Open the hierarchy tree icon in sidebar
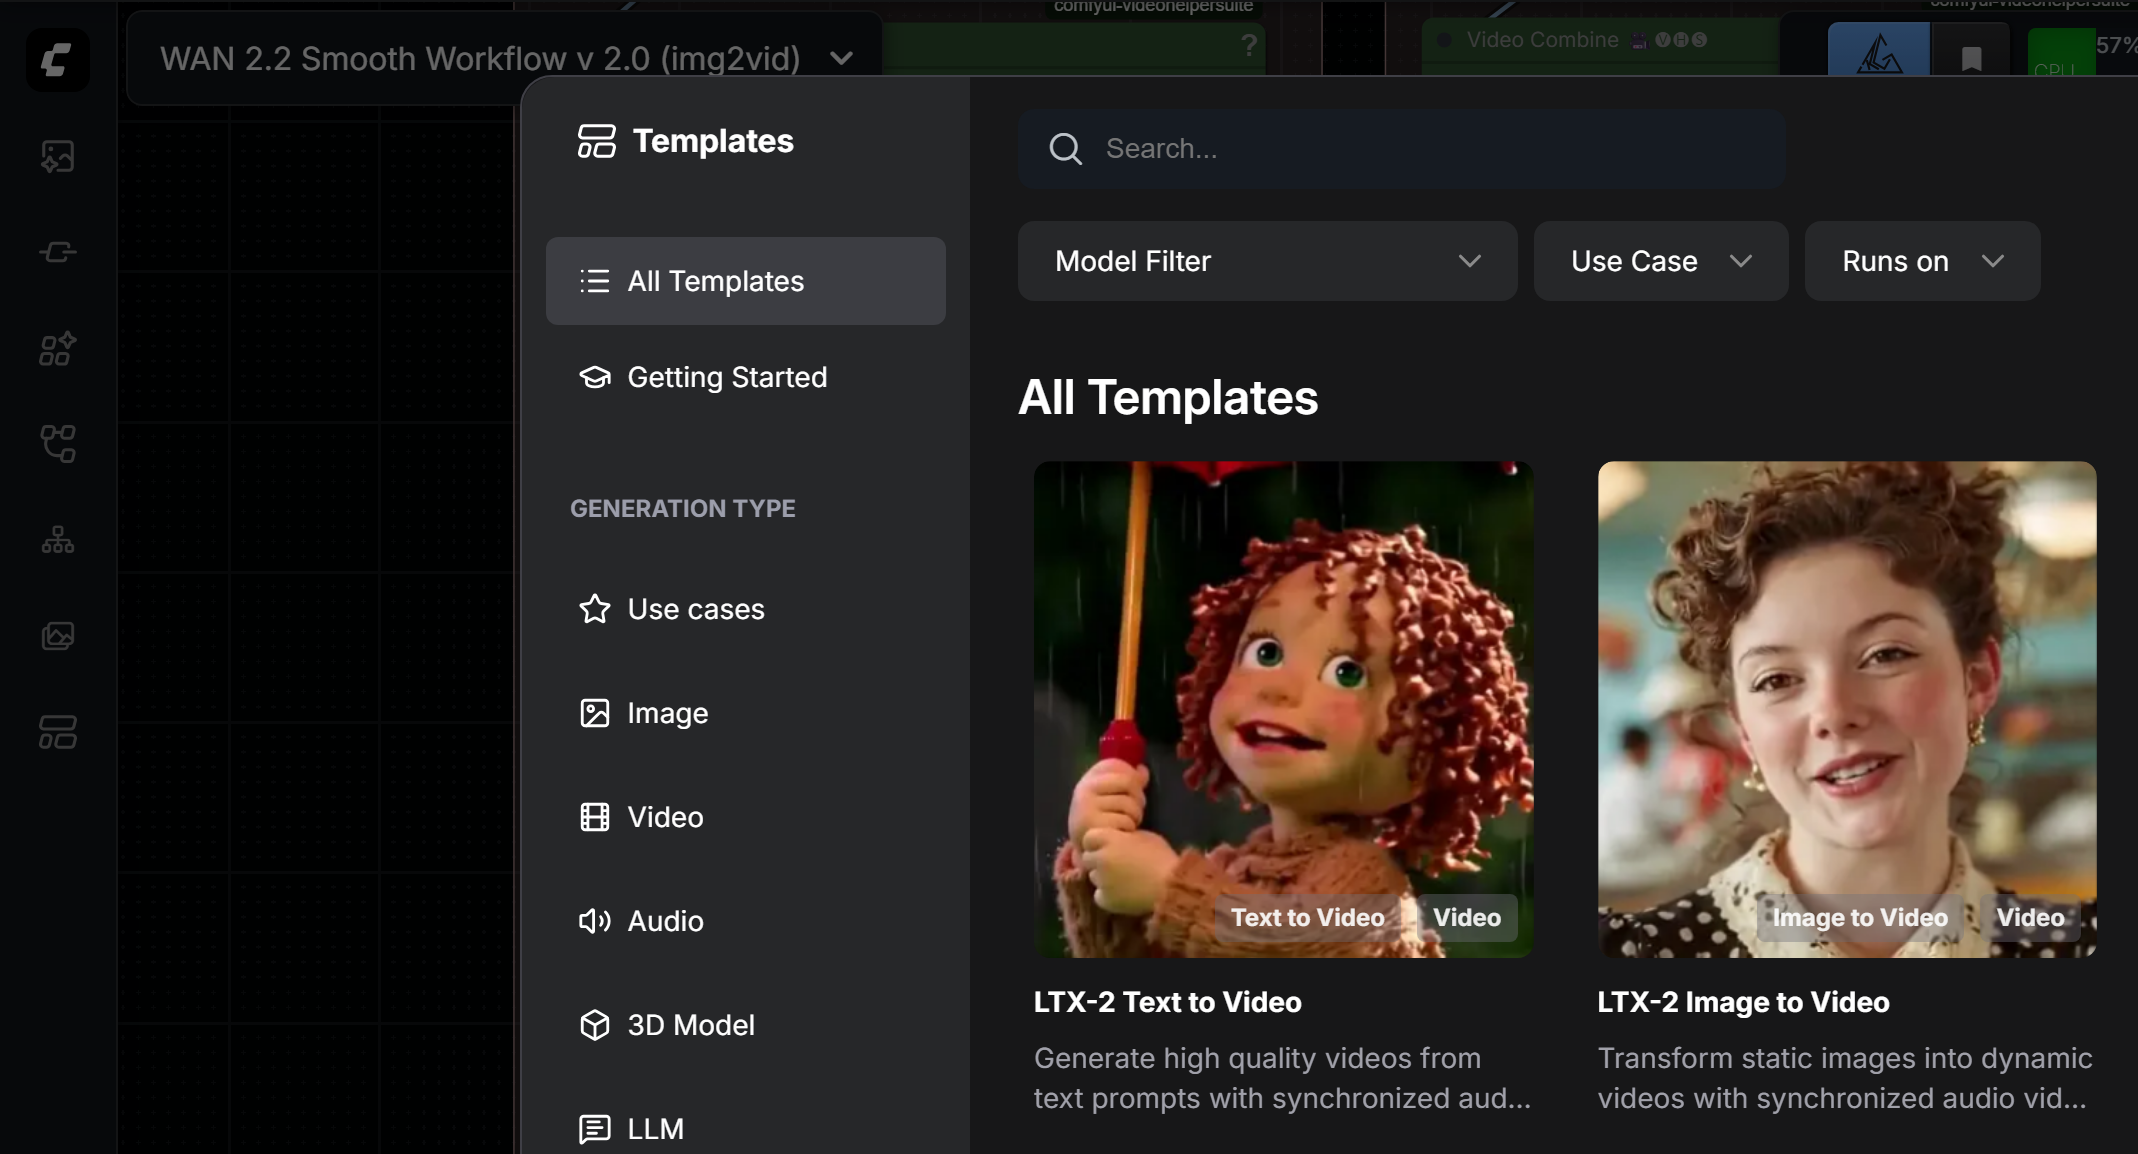This screenshot has width=2138, height=1154. [x=58, y=540]
